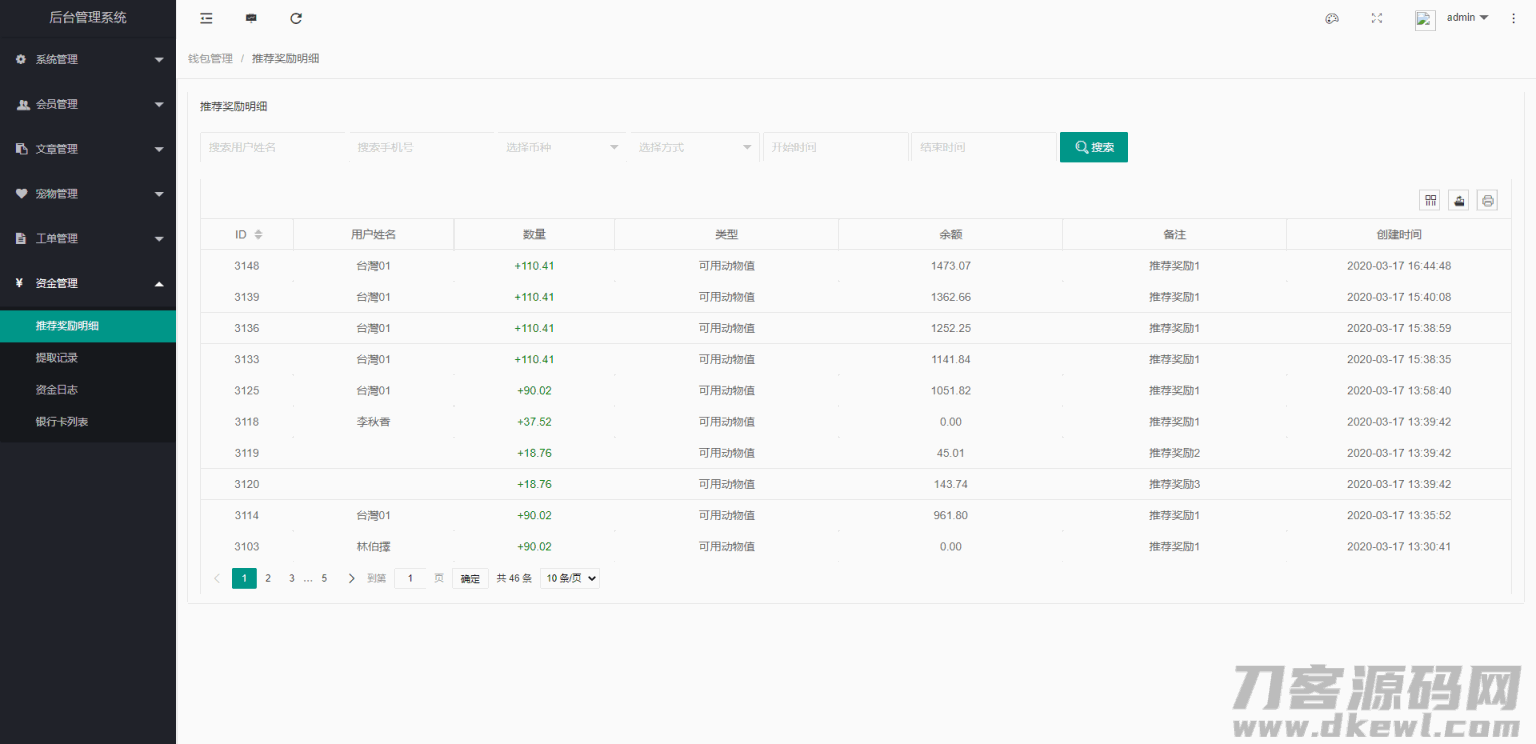
Task: Click the 搜索用户姓名 input field
Action: [x=272, y=147]
